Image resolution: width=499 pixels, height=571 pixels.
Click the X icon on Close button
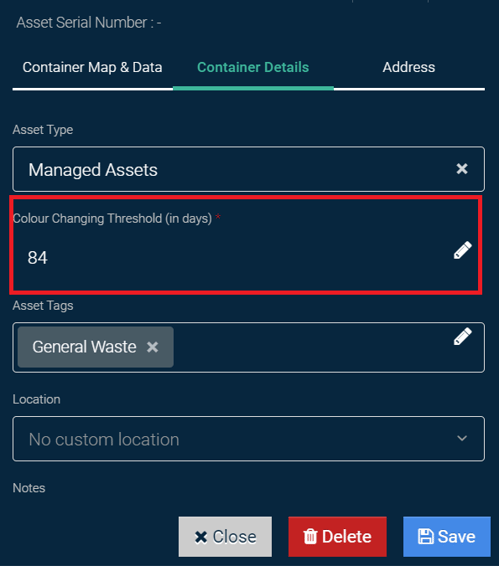(201, 537)
